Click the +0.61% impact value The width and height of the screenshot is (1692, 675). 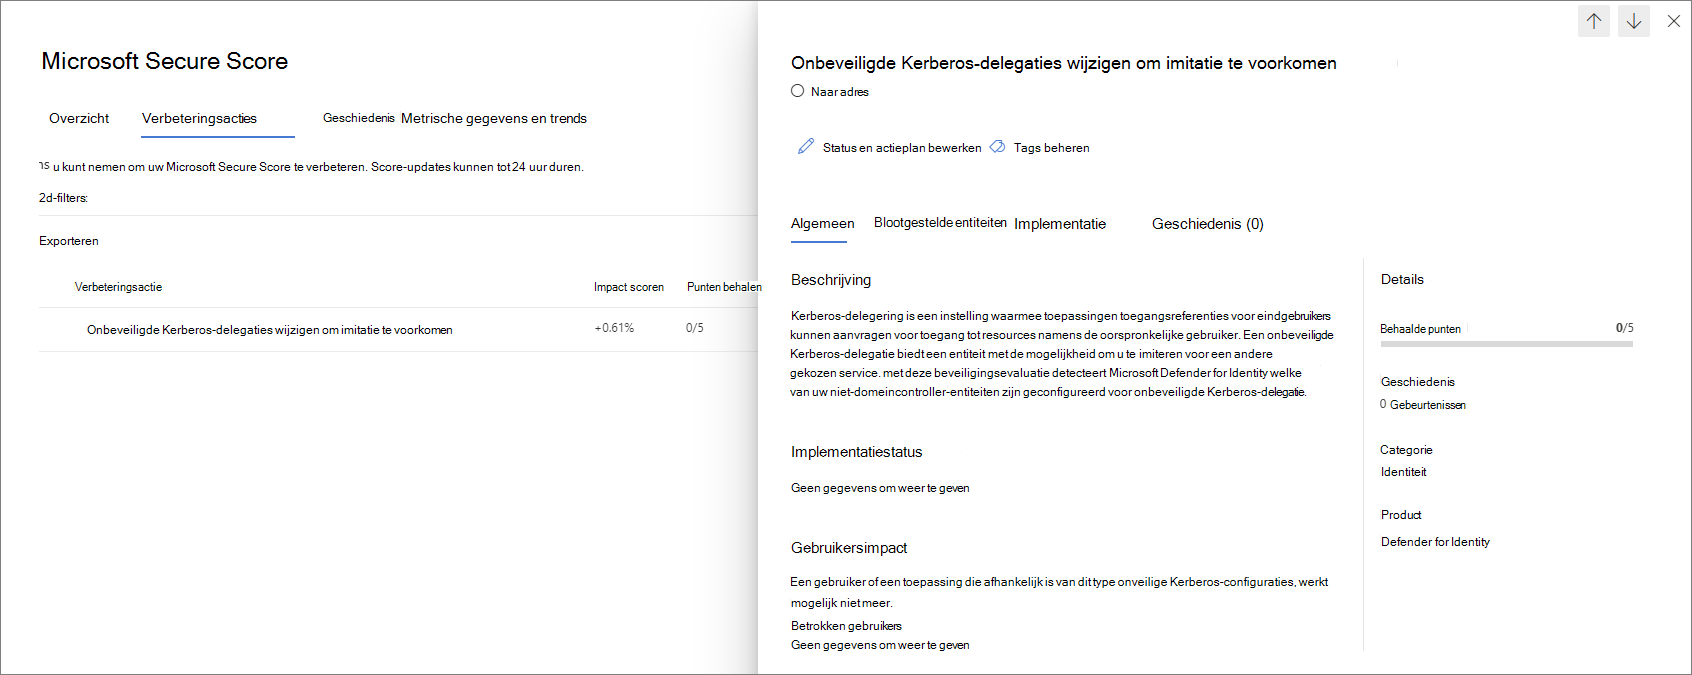(614, 328)
